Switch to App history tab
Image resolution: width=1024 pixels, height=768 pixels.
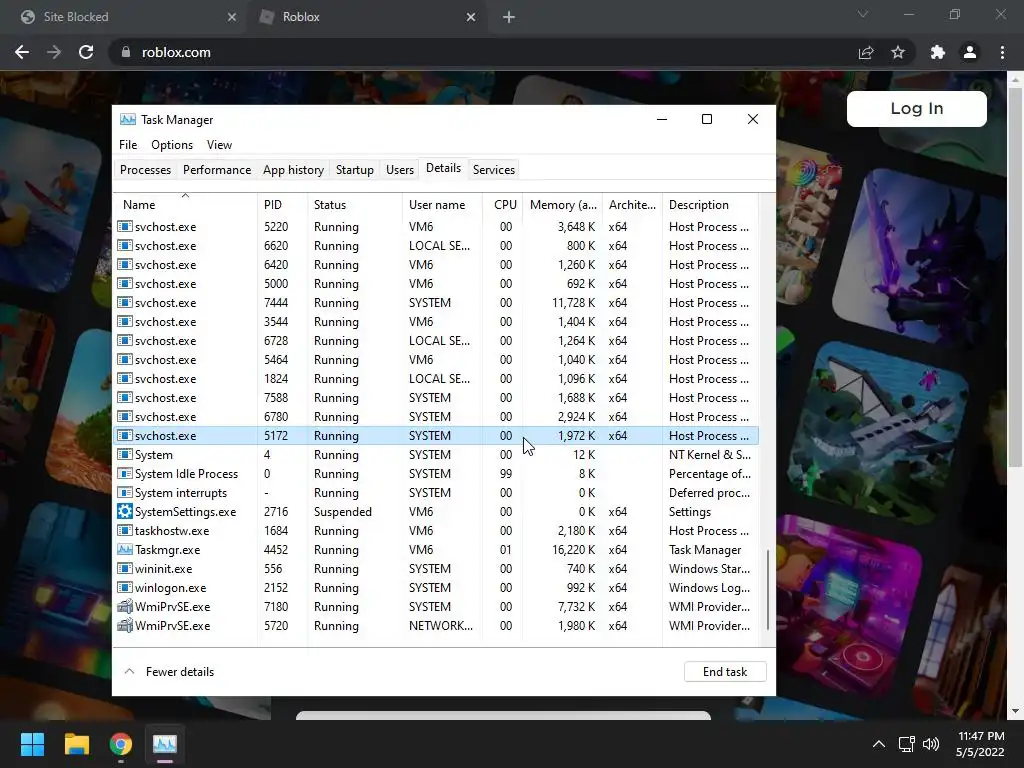point(293,170)
